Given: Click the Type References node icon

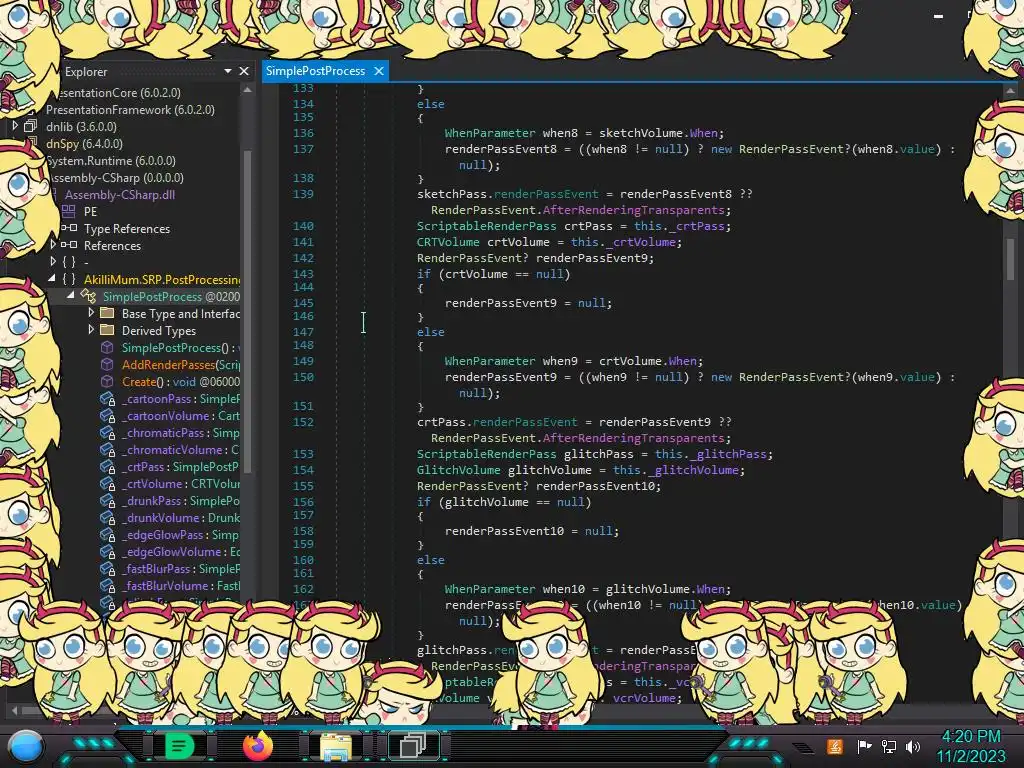Looking at the screenshot, I should pos(69,228).
